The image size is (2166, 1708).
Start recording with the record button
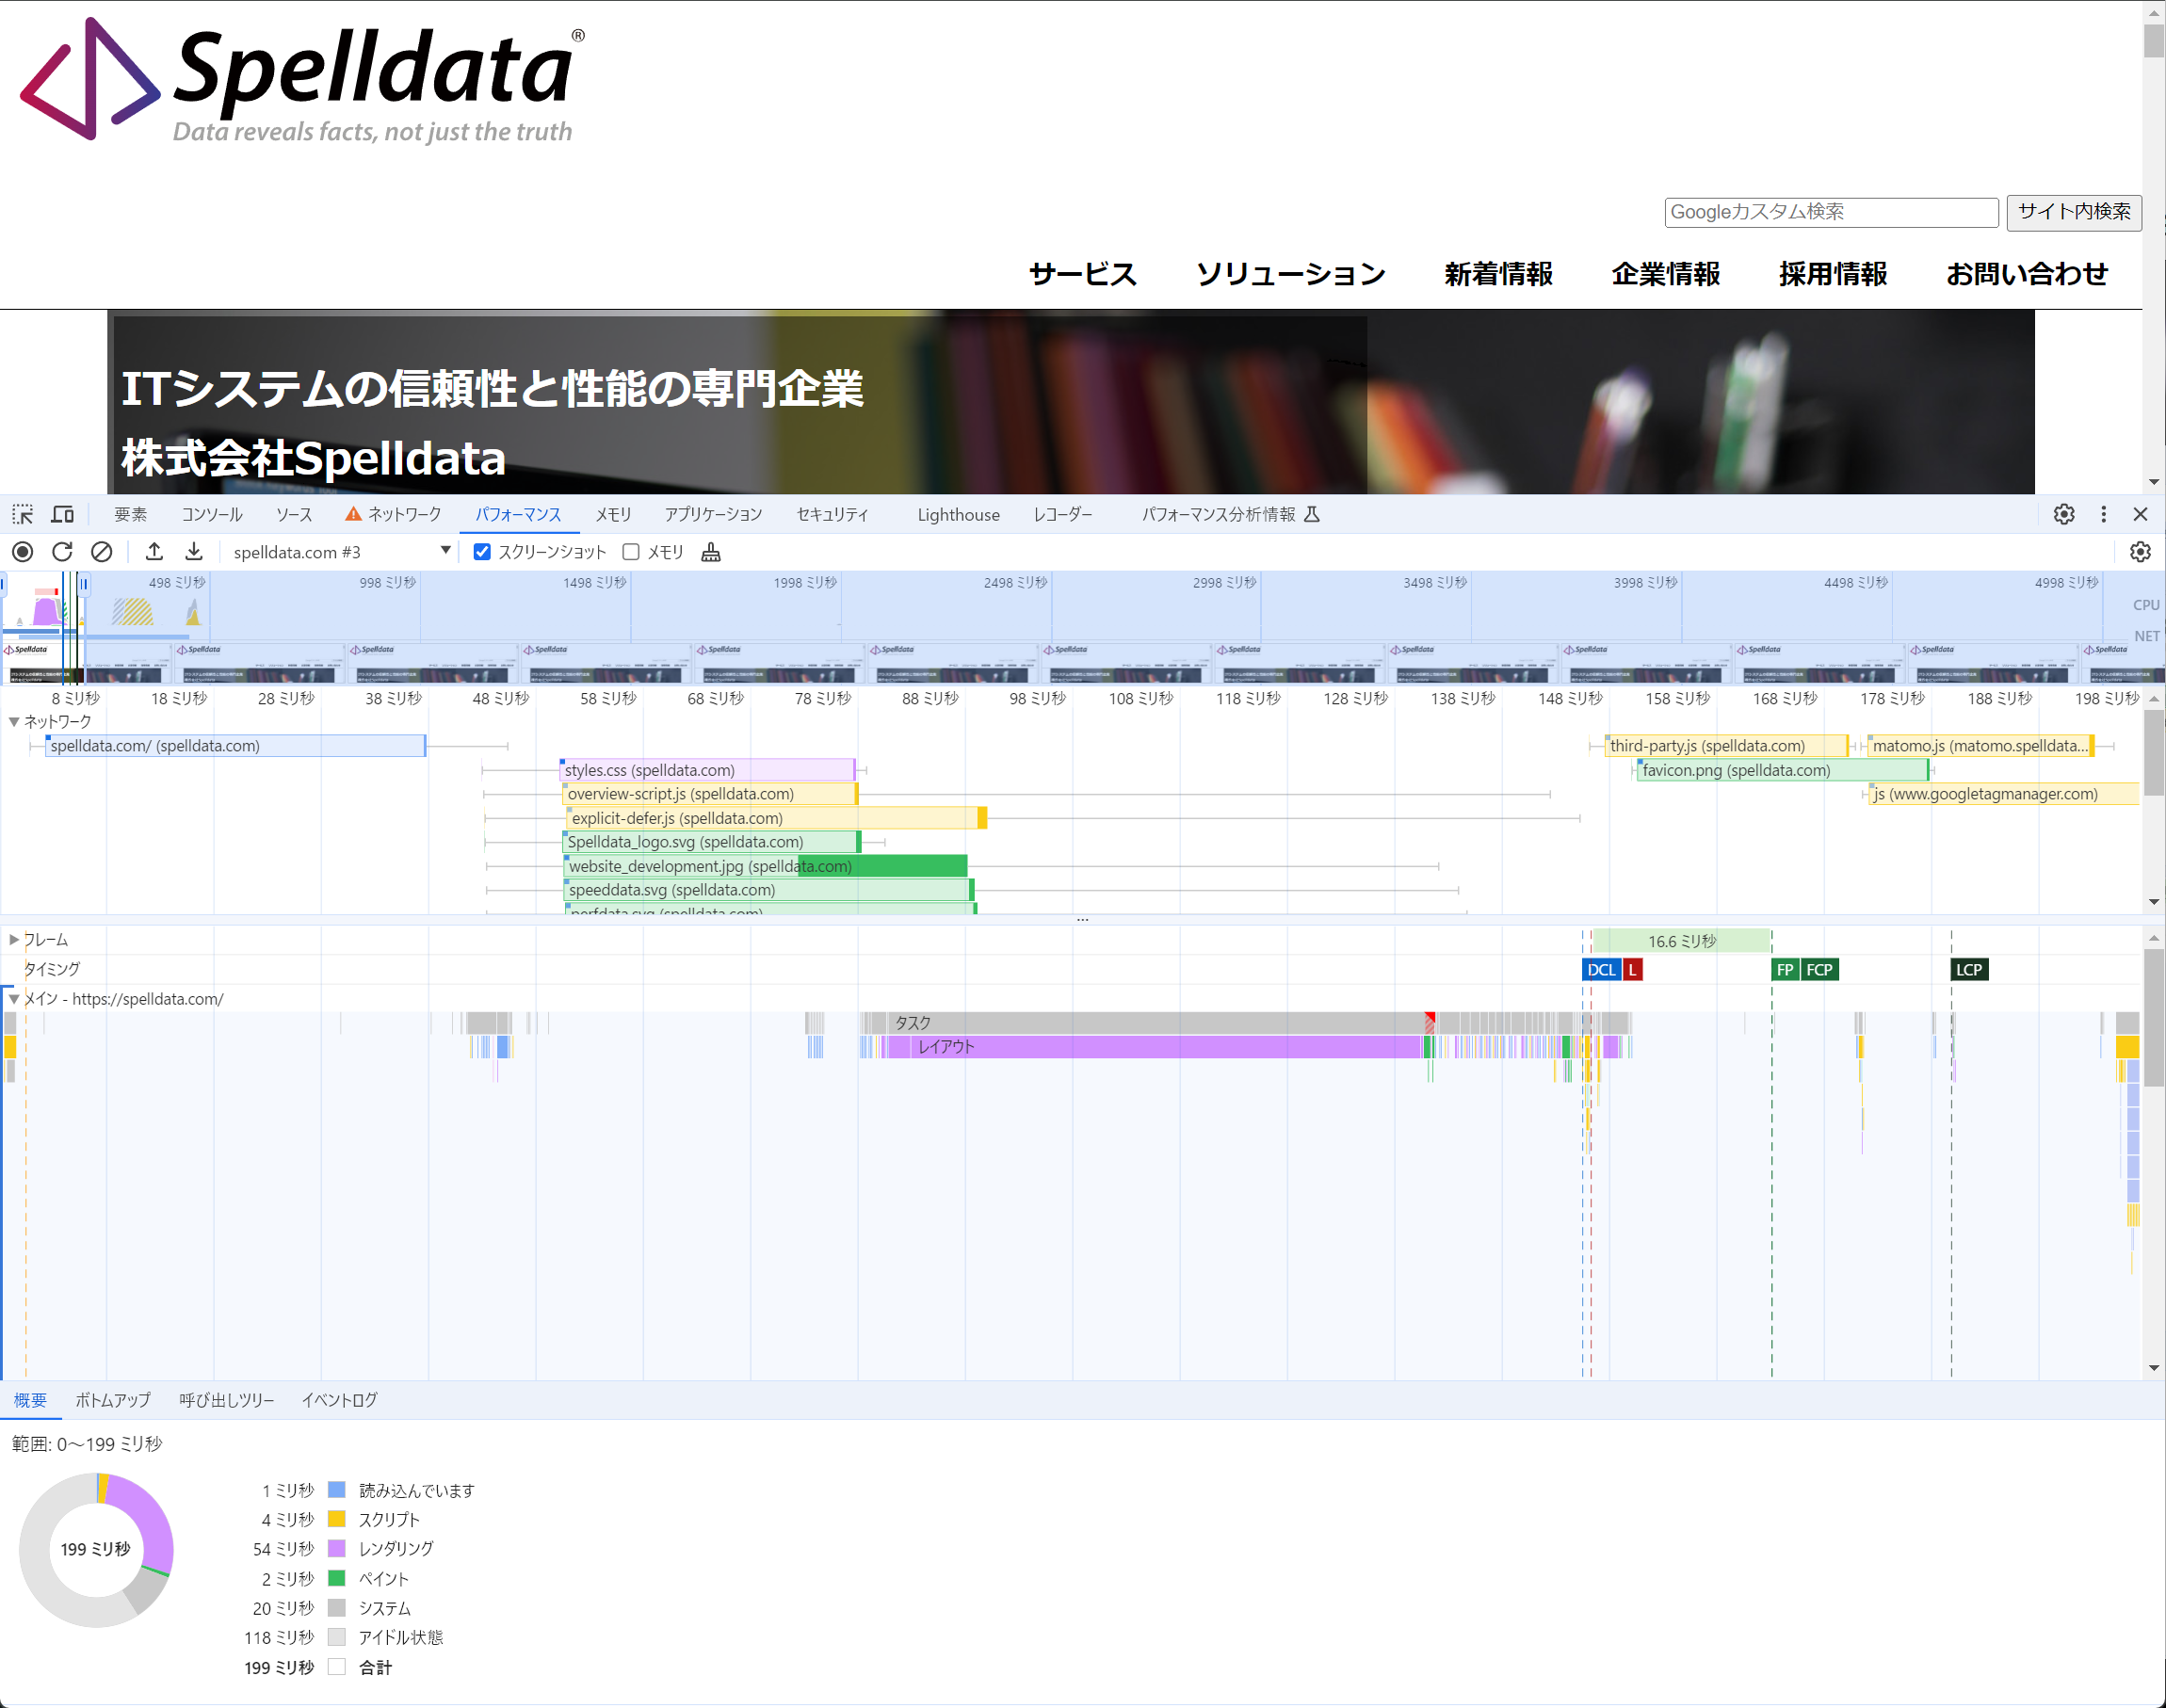[x=23, y=552]
